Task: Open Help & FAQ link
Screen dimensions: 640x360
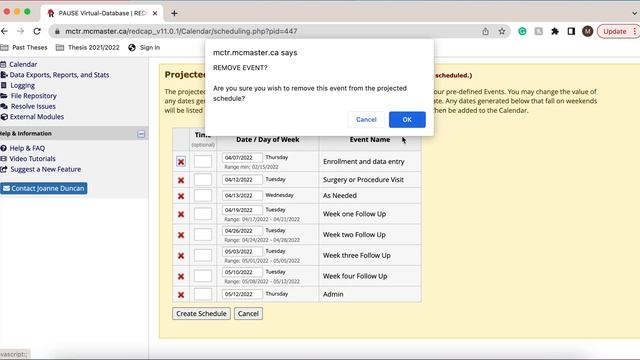Action: coord(27,148)
